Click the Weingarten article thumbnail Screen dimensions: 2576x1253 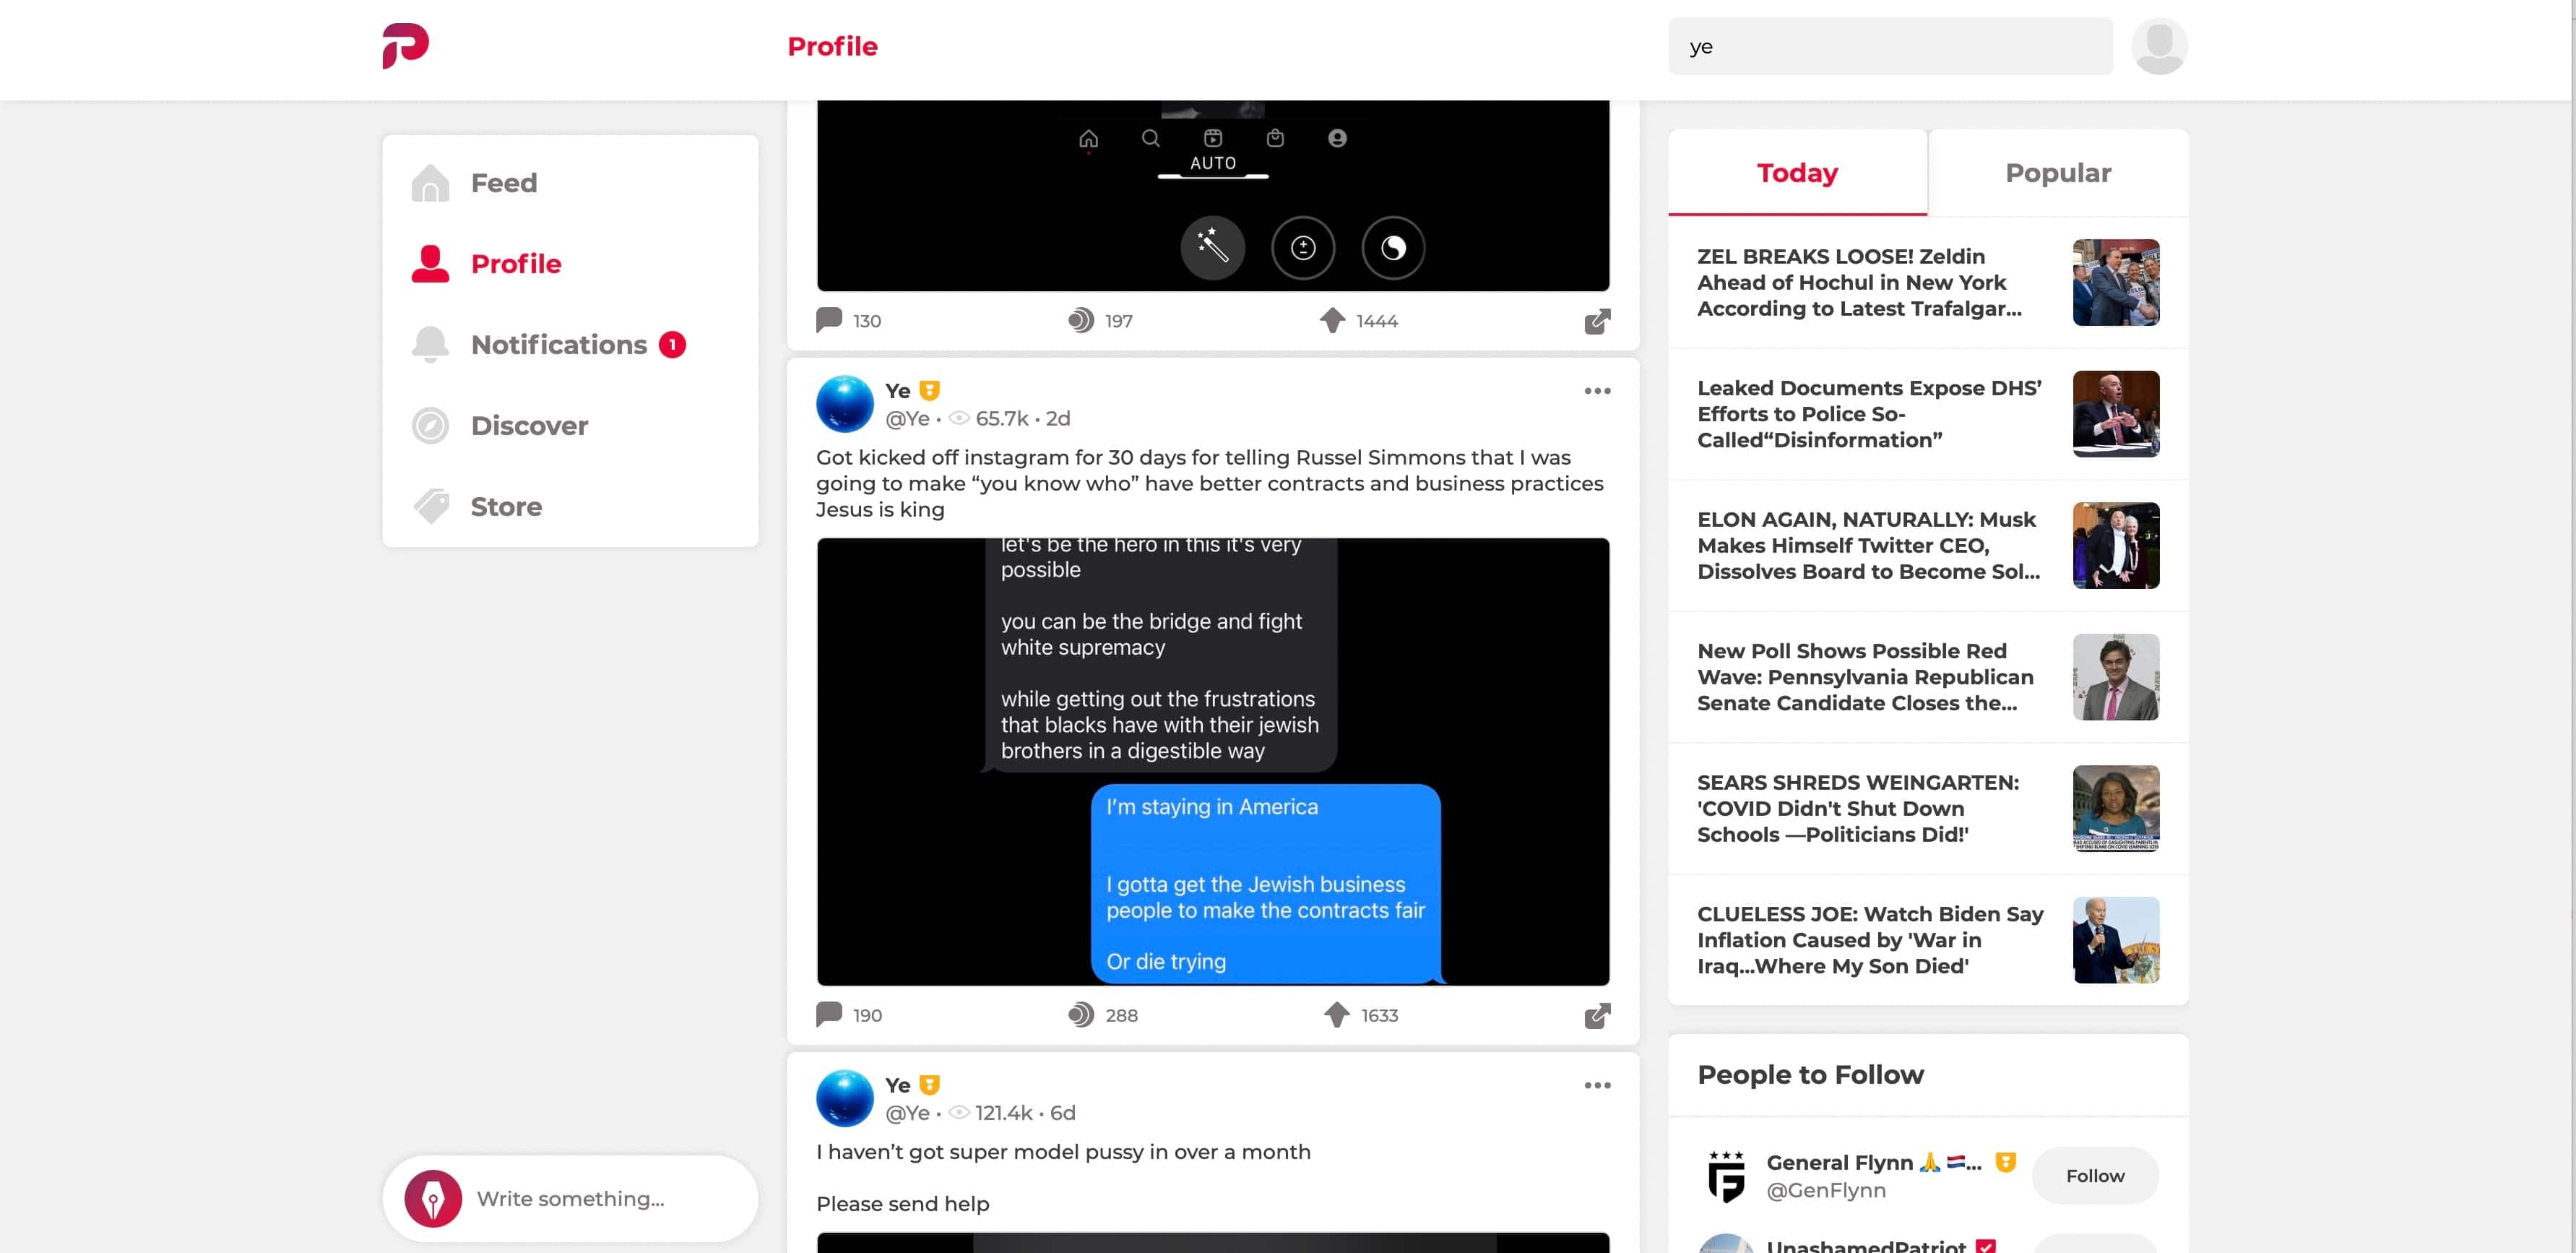click(2115, 809)
